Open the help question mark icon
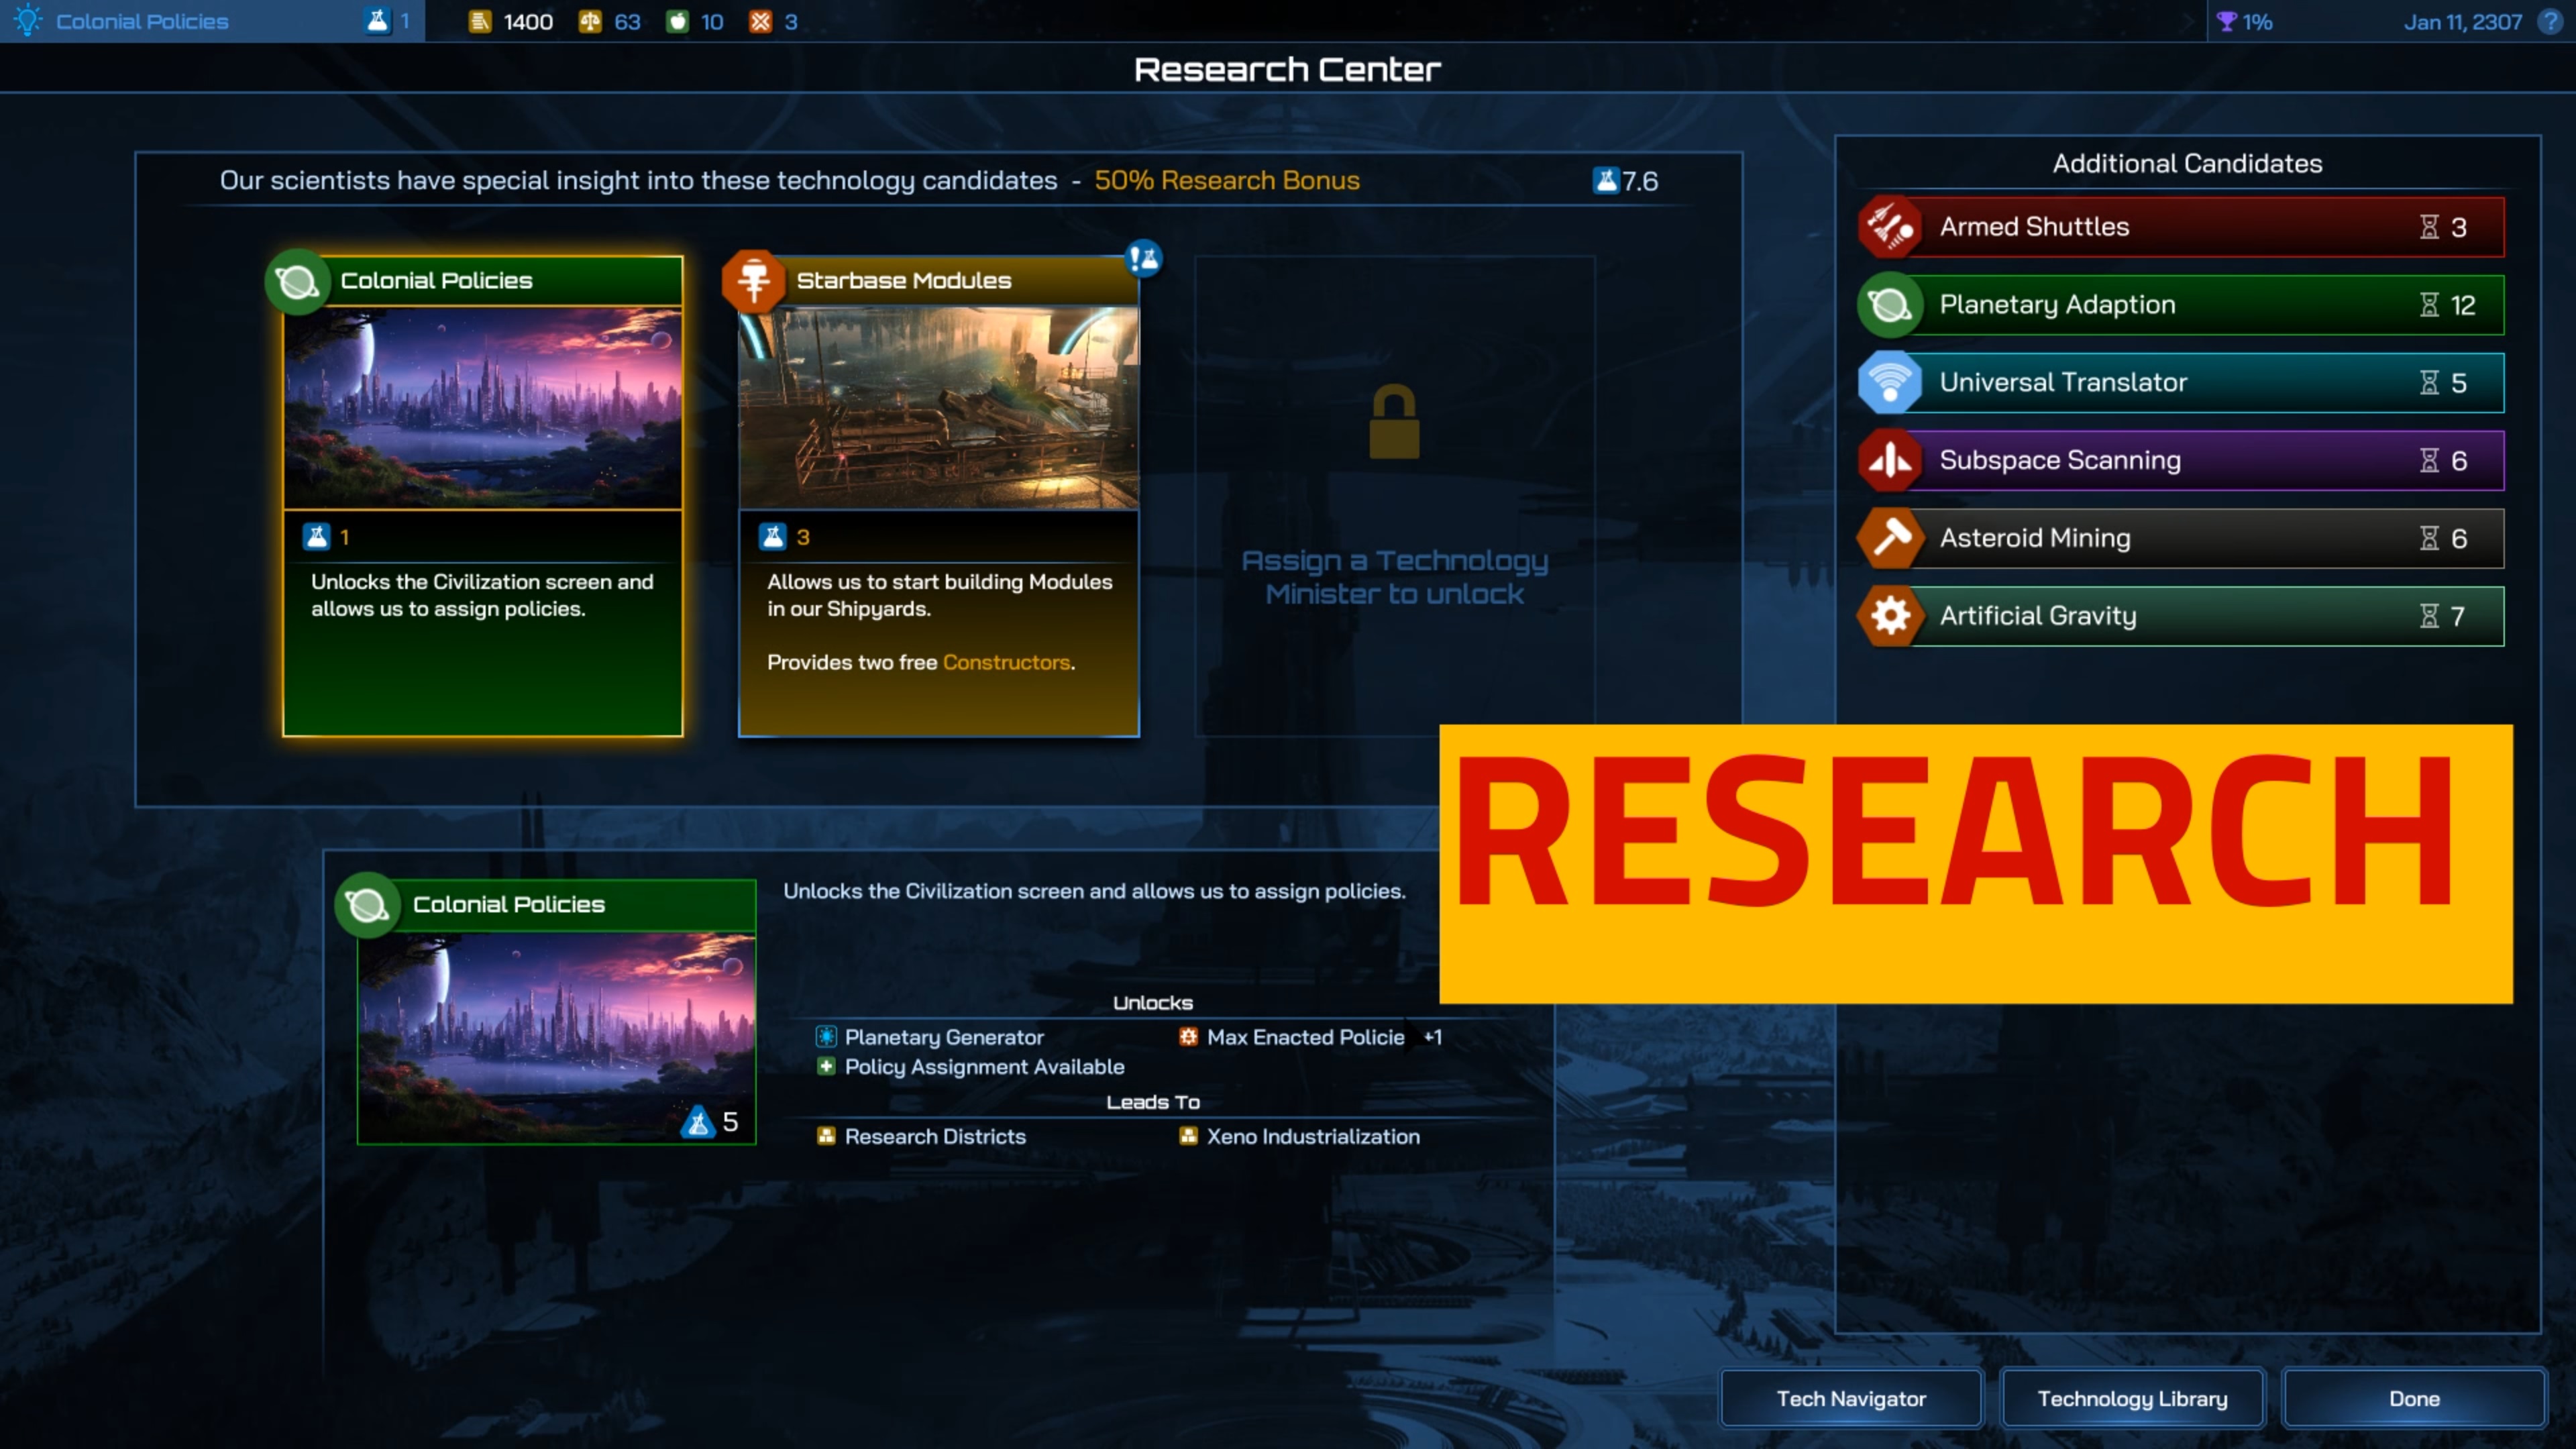The image size is (2576, 1449). tap(2551, 21)
